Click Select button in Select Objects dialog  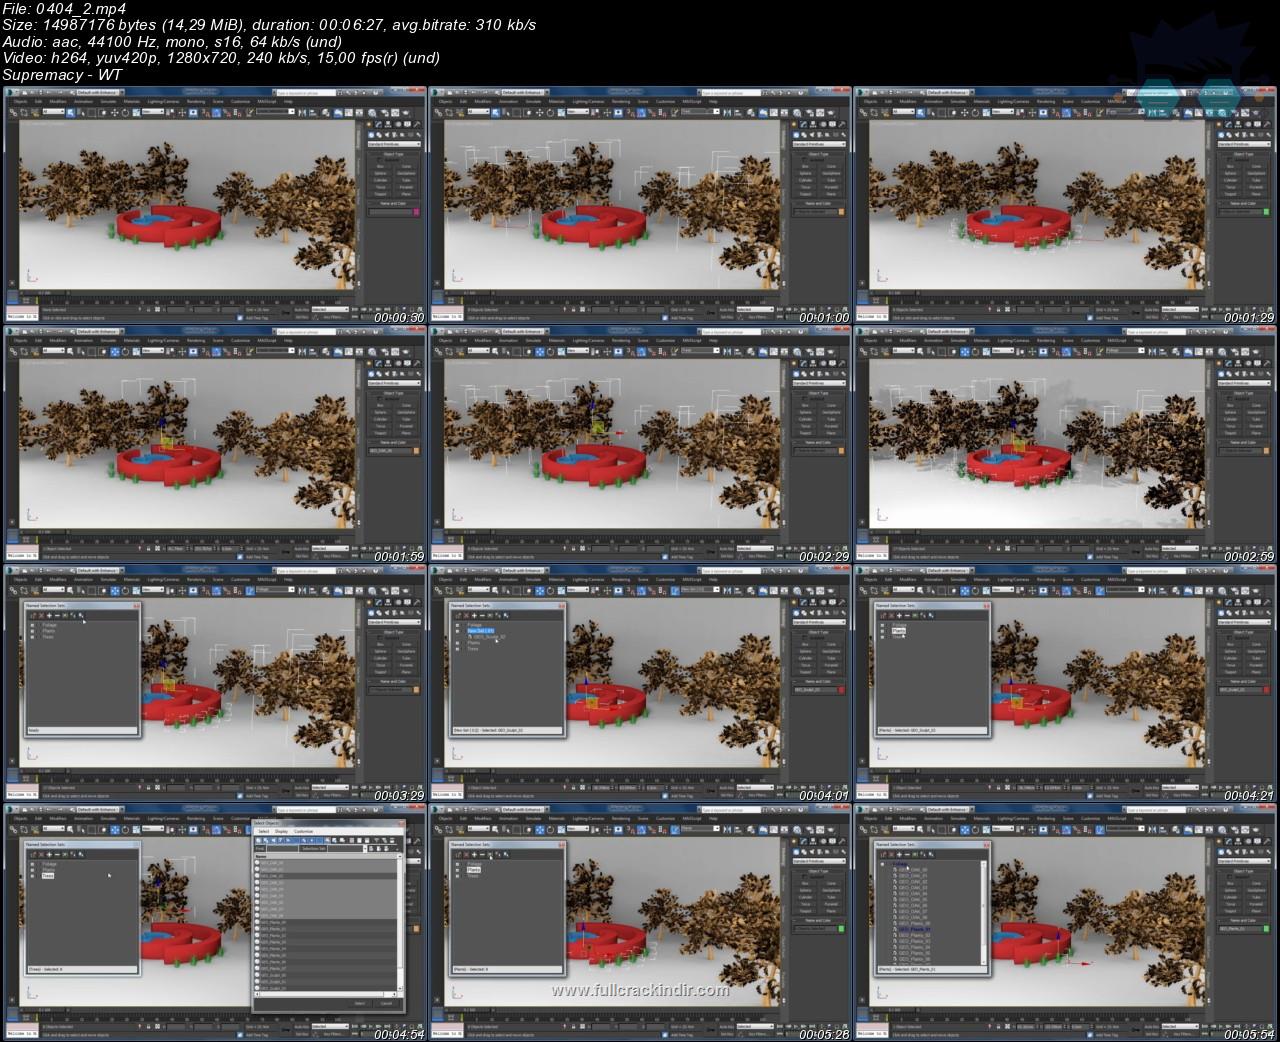[x=359, y=1003]
